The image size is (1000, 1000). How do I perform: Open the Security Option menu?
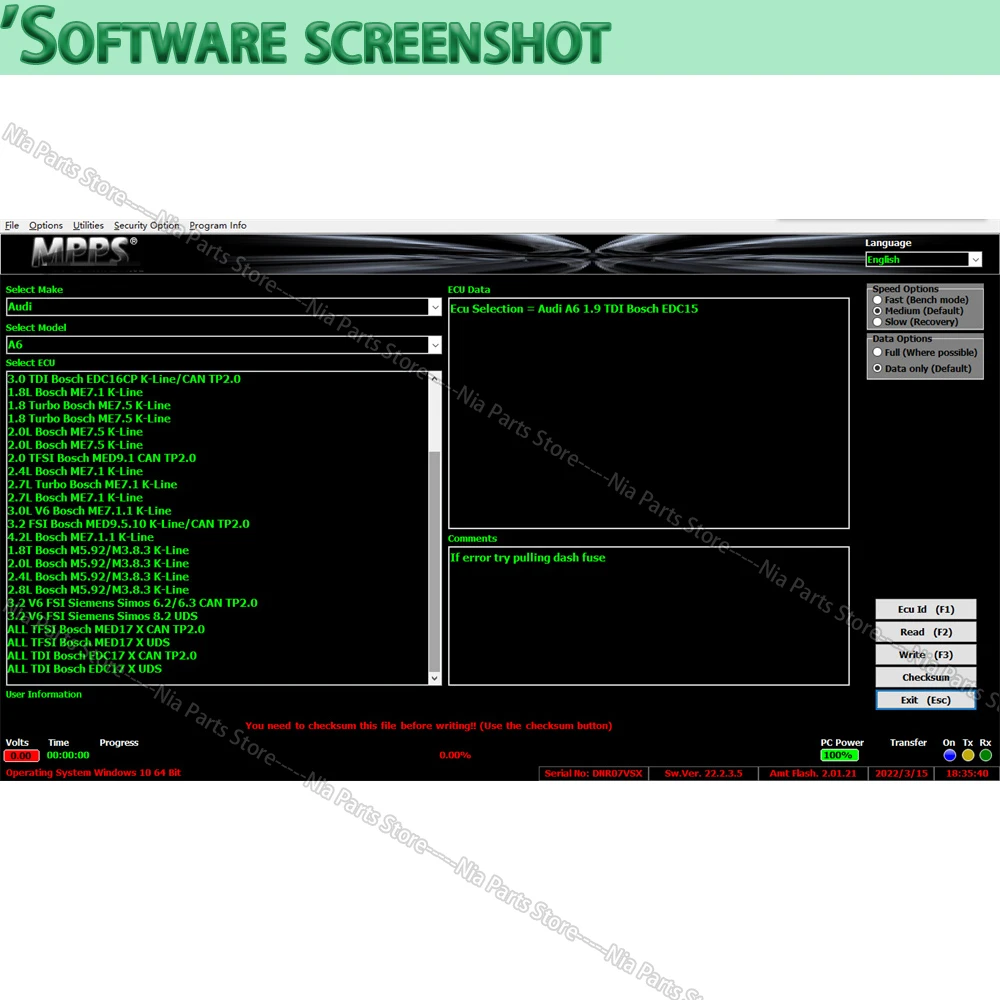coord(147,225)
